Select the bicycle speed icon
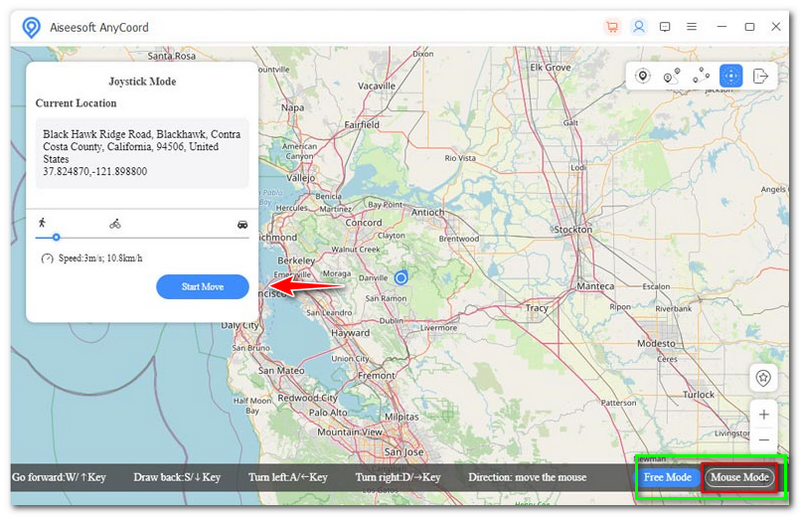 [x=115, y=224]
